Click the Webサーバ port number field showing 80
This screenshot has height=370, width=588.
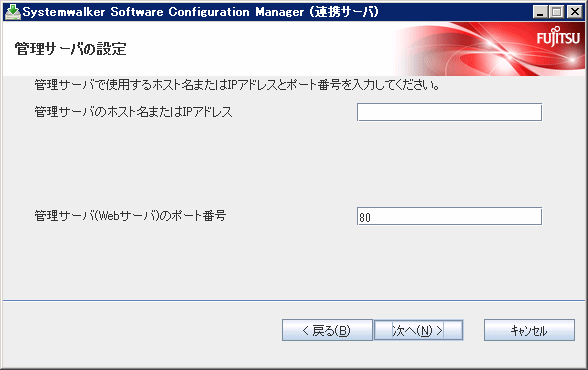(x=449, y=216)
